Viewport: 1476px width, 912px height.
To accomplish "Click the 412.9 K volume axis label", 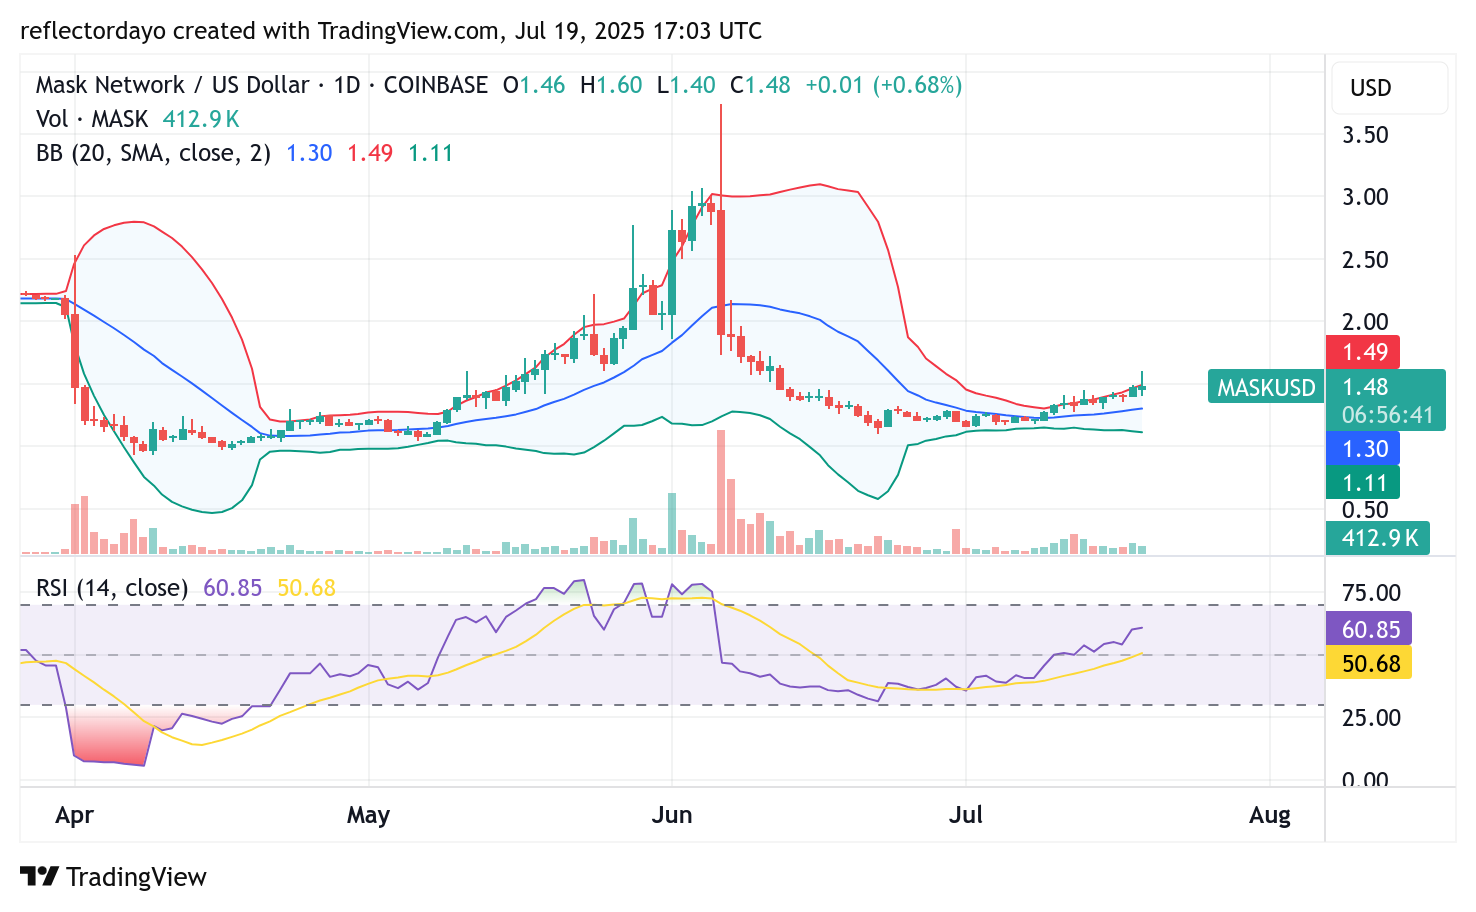I will tap(1378, 538).
